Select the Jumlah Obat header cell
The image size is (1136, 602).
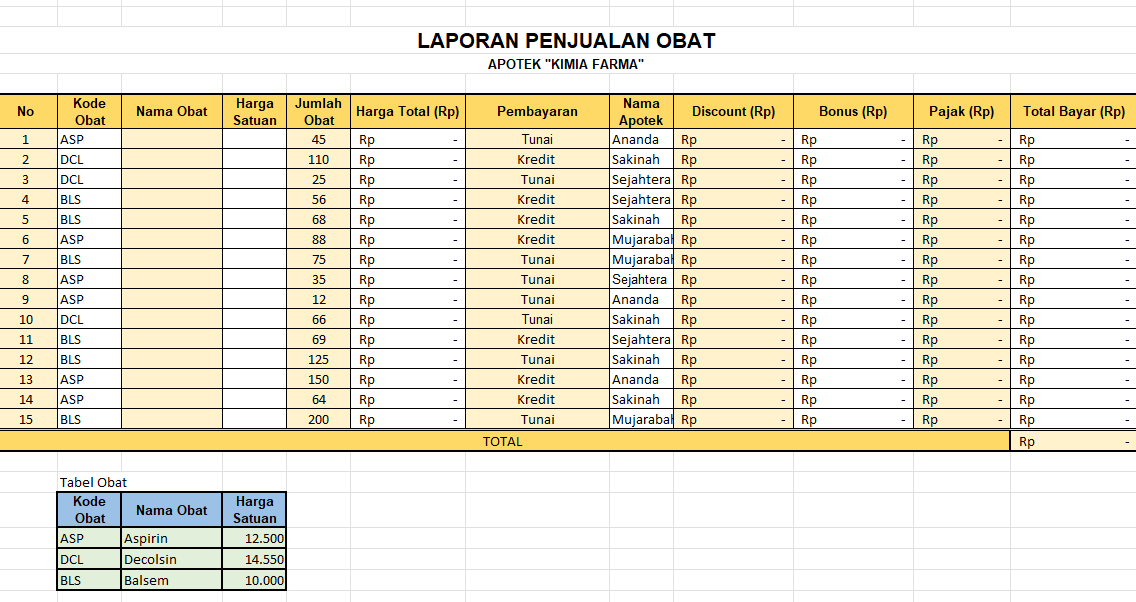tap(319, 112)
